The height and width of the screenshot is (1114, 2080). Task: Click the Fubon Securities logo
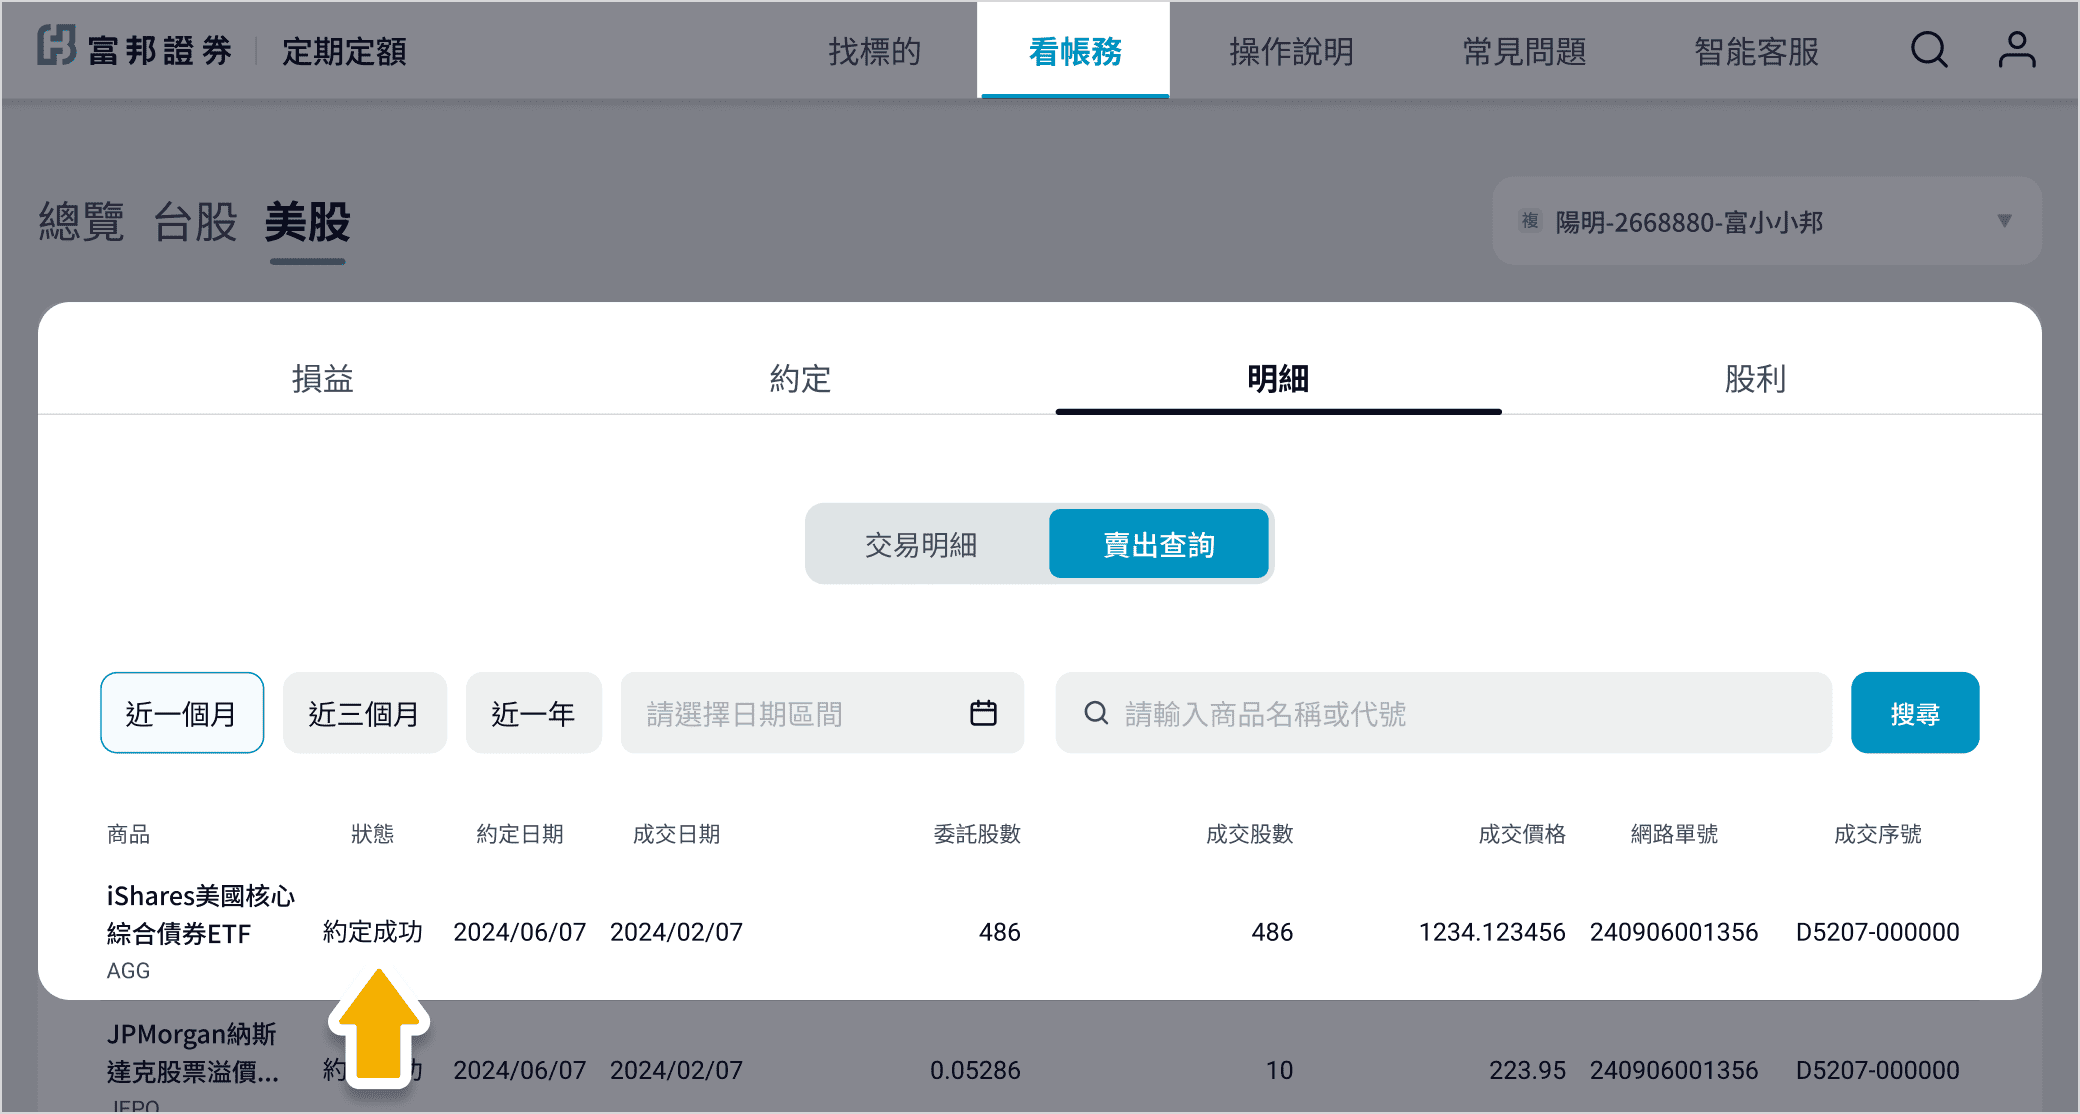coord(135,49)
